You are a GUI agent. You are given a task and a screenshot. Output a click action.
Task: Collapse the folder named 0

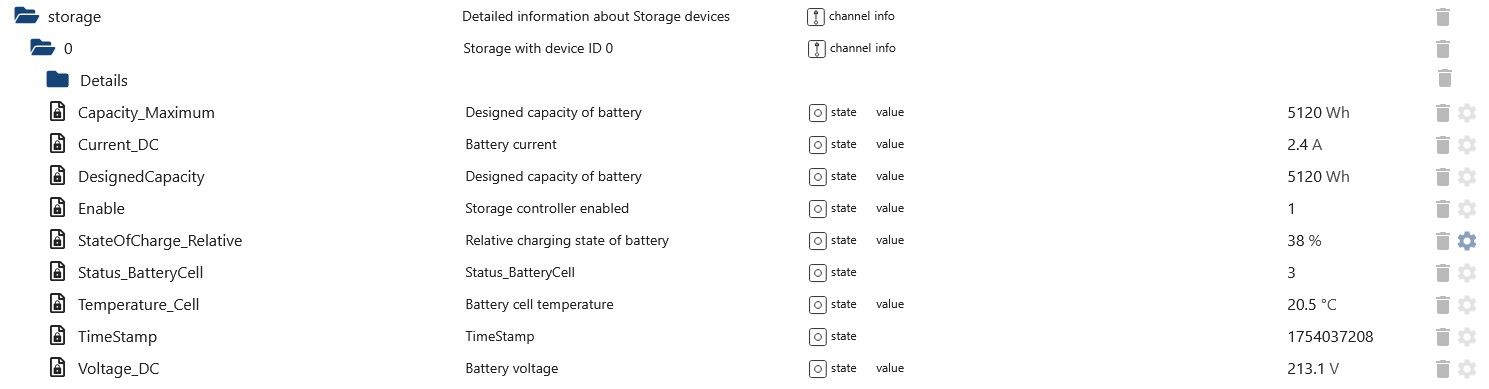(41, 48)
